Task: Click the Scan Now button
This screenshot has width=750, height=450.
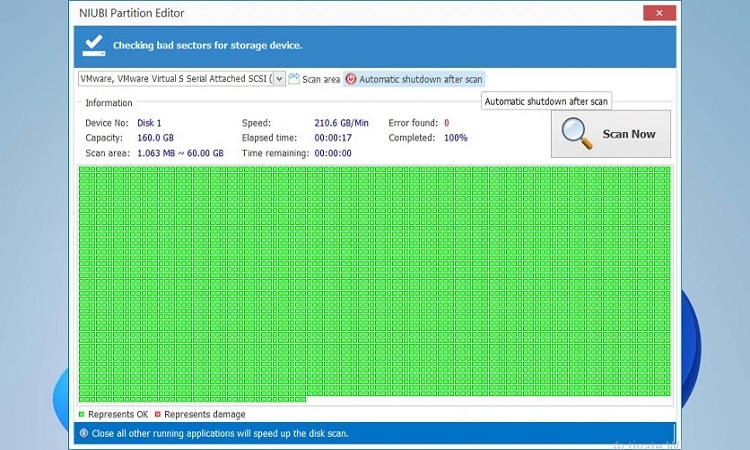Action: click(x=611, y=134)
